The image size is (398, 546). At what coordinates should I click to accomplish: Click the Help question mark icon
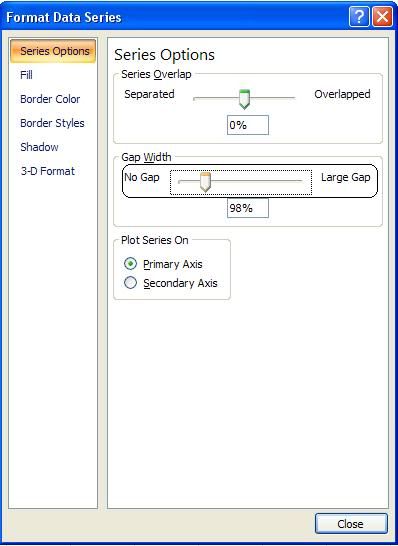pyautogui.click(x=359, y=16)
